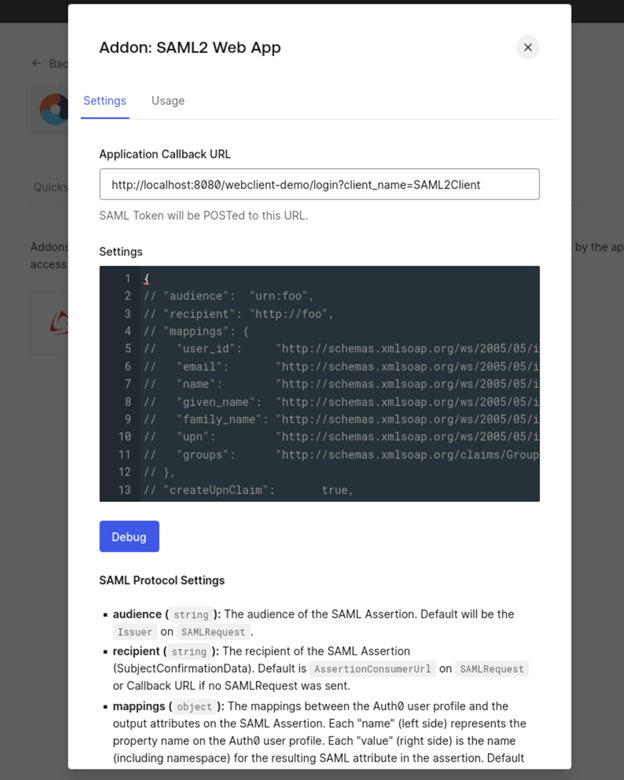This screenshot has height=780, width=624.
Task: Click the application logo behind the dialog
Action: click(54, 109)
